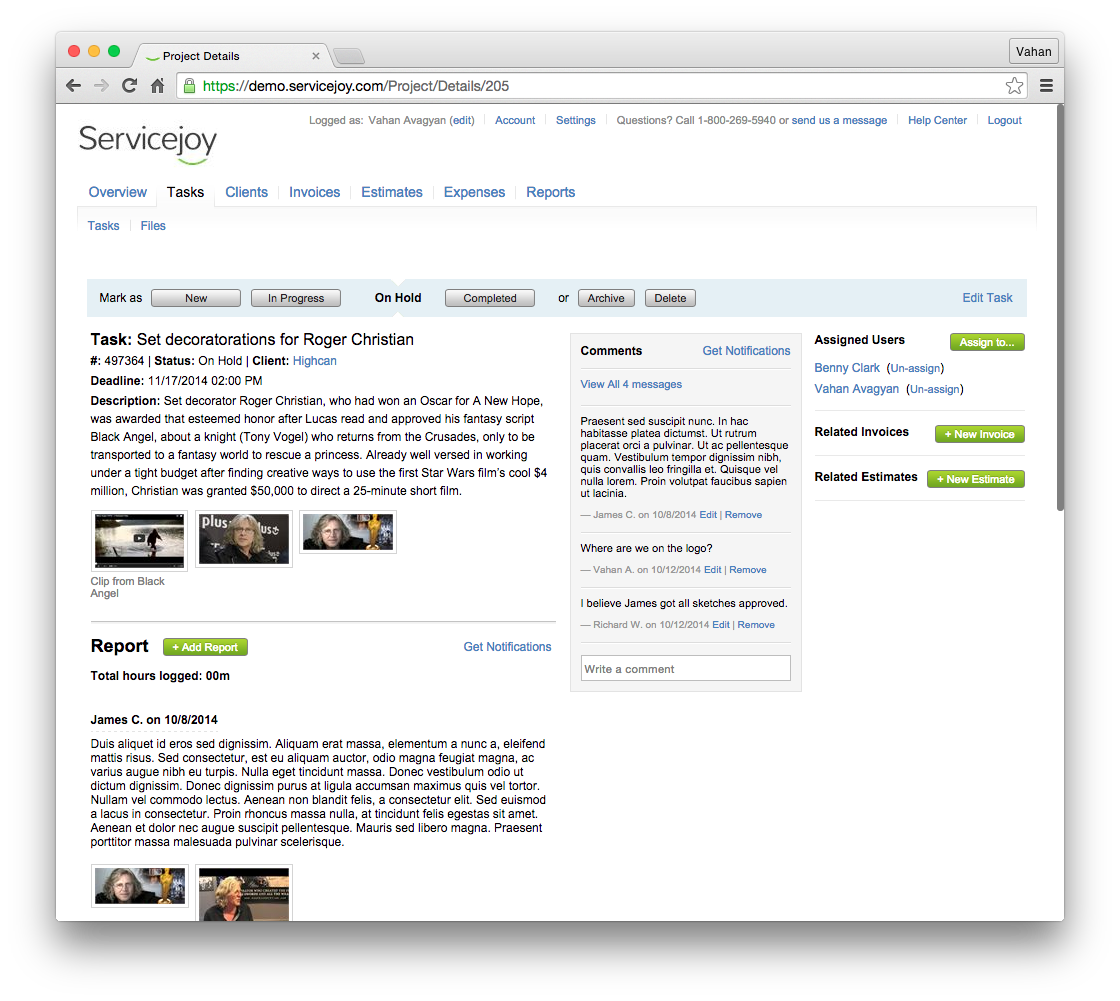Image resolution: width=1120 pixels, height=1001 pixels.
Task: Open the Files sub-tab
Action: [x=153, y=226]
